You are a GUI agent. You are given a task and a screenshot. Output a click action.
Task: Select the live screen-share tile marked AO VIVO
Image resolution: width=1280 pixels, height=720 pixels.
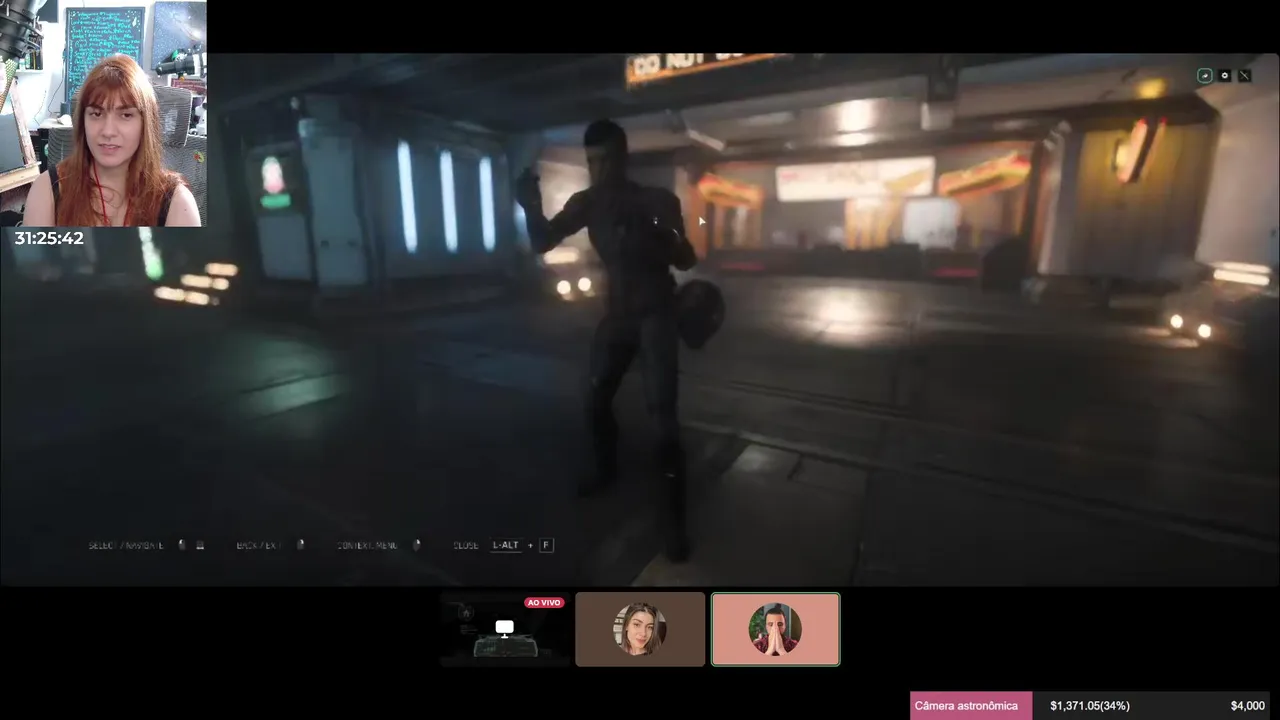[505, 629]
